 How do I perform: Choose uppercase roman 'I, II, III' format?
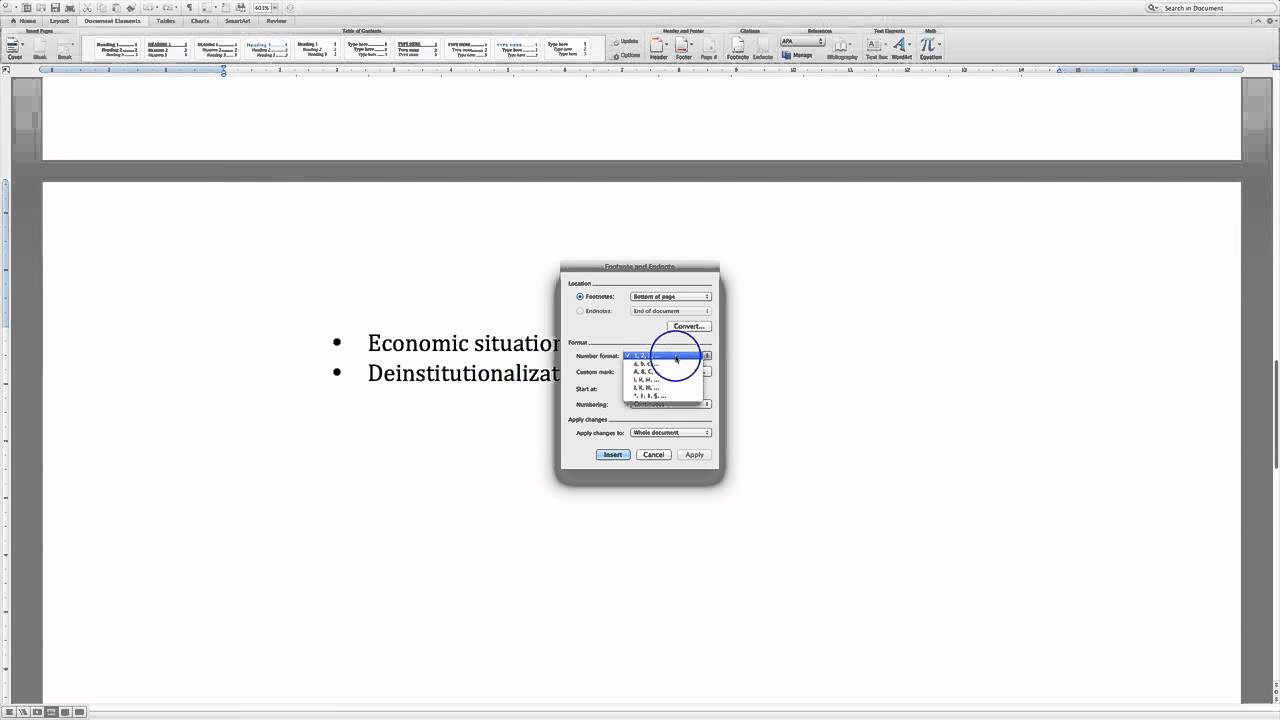pos(662,388)
